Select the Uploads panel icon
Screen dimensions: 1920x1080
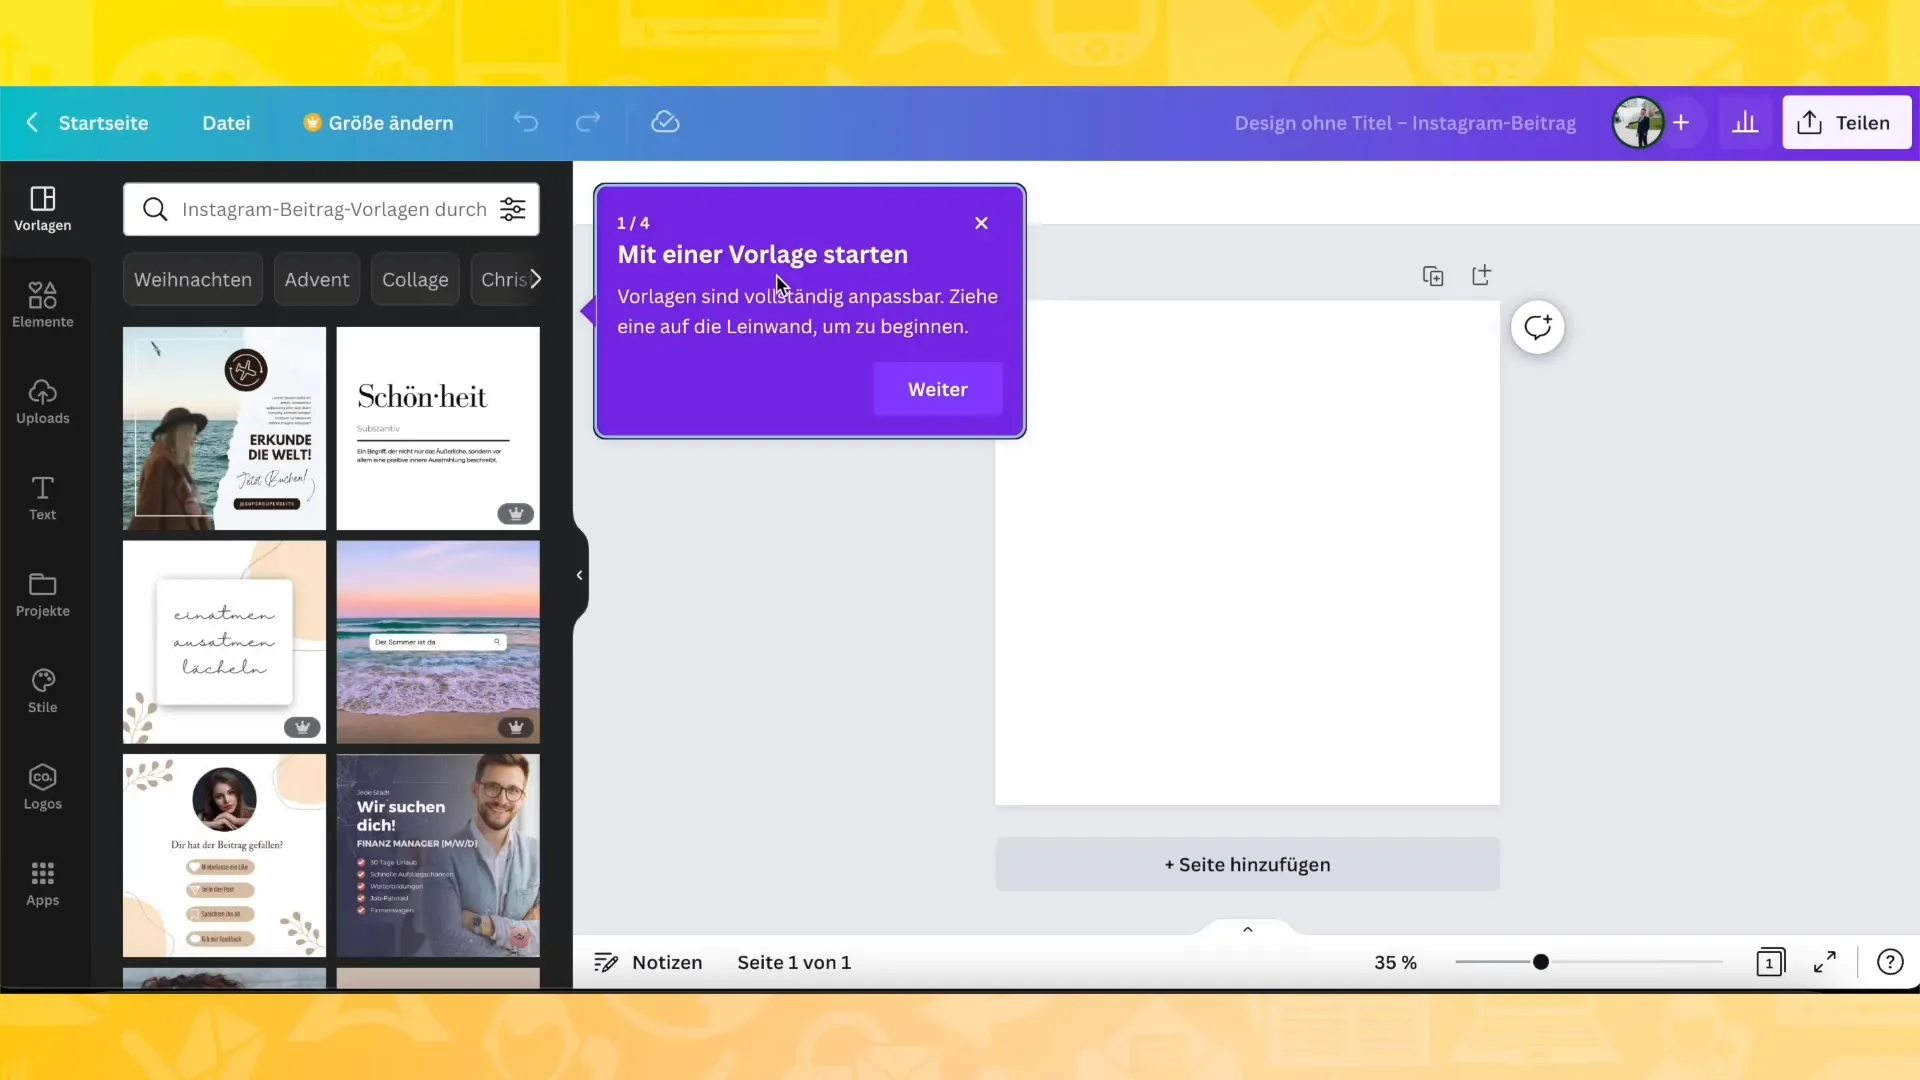[x=42, y=401]
